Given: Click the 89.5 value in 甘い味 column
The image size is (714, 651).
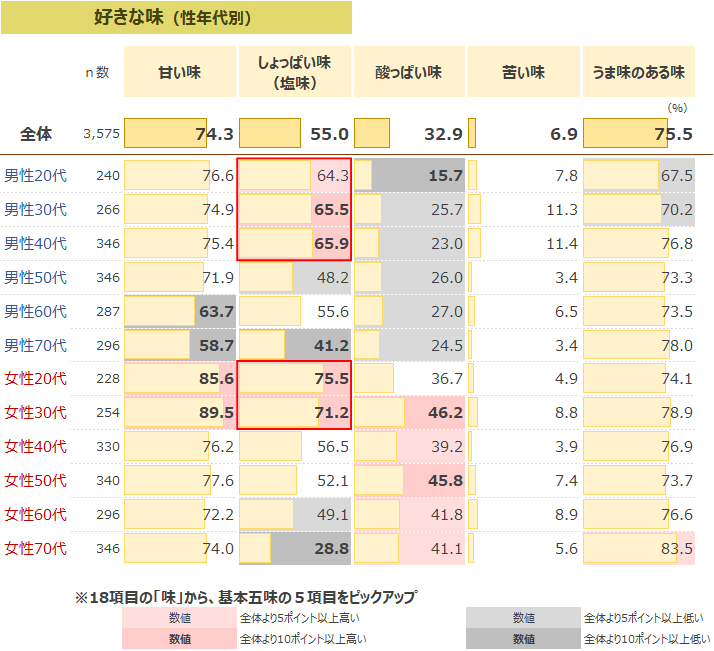Looking at the screenshot, I should (x=215, y=413).
